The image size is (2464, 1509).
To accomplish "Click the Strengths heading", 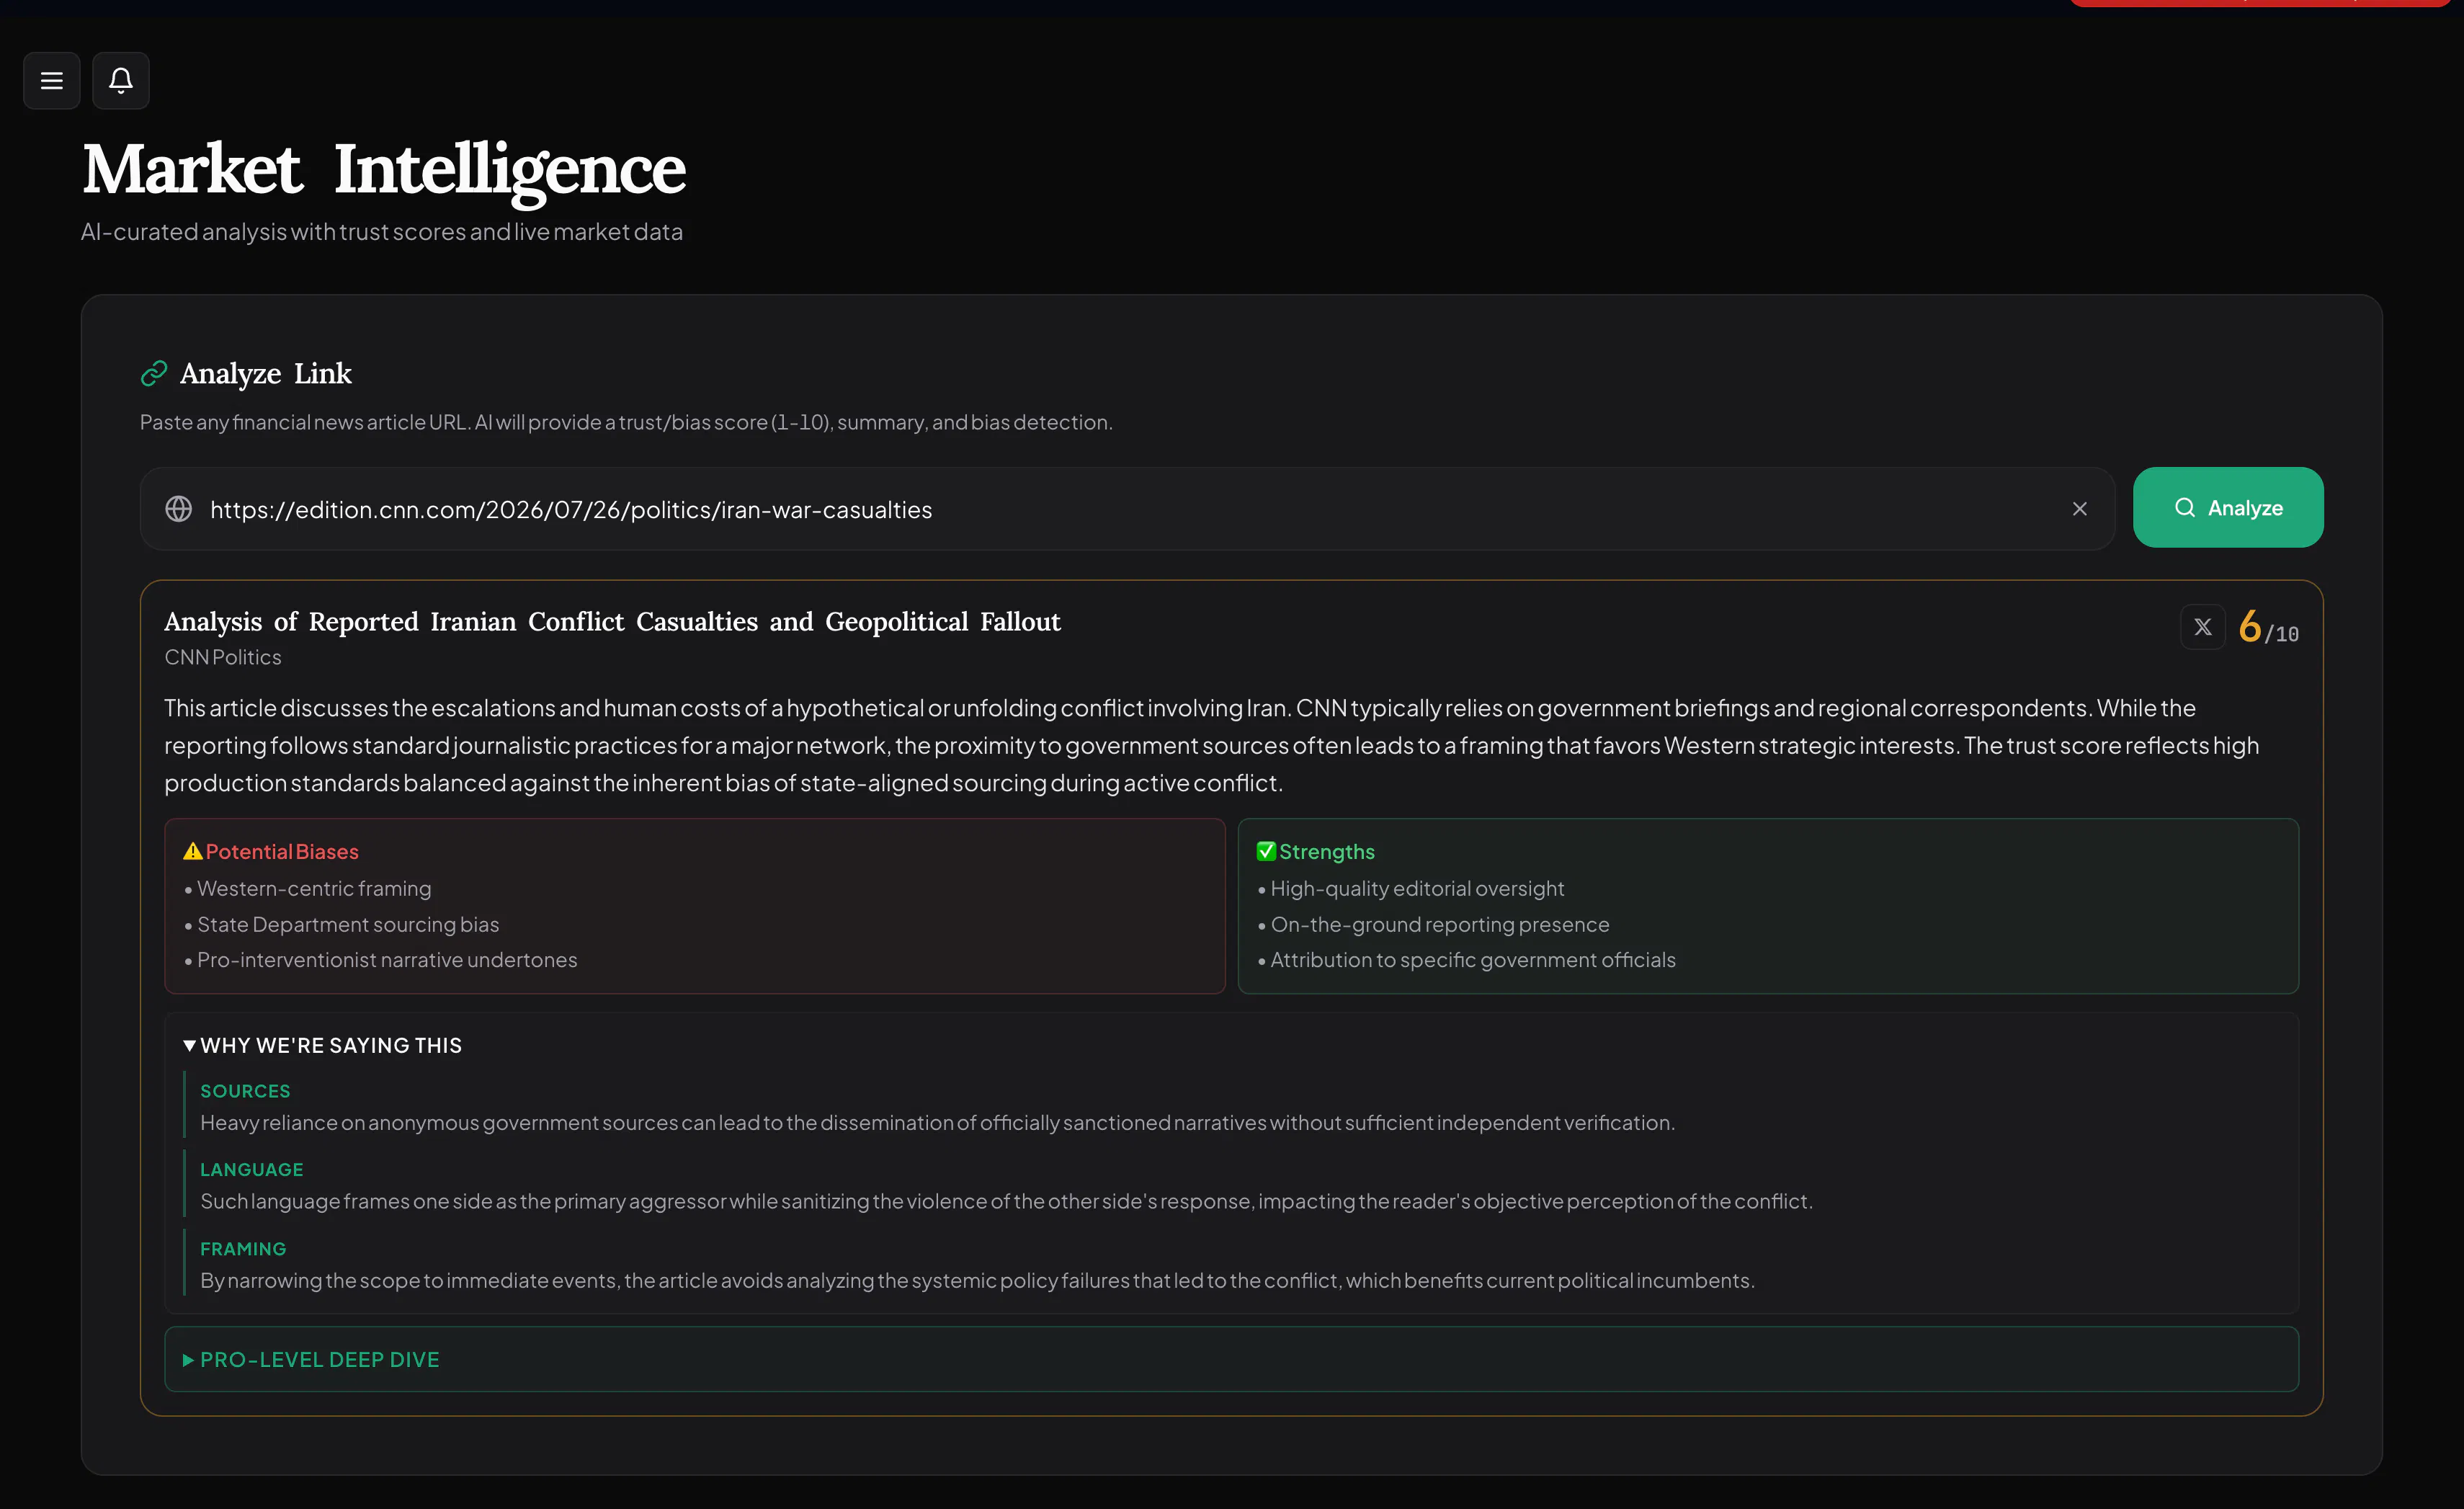I will click(1327, 851).
